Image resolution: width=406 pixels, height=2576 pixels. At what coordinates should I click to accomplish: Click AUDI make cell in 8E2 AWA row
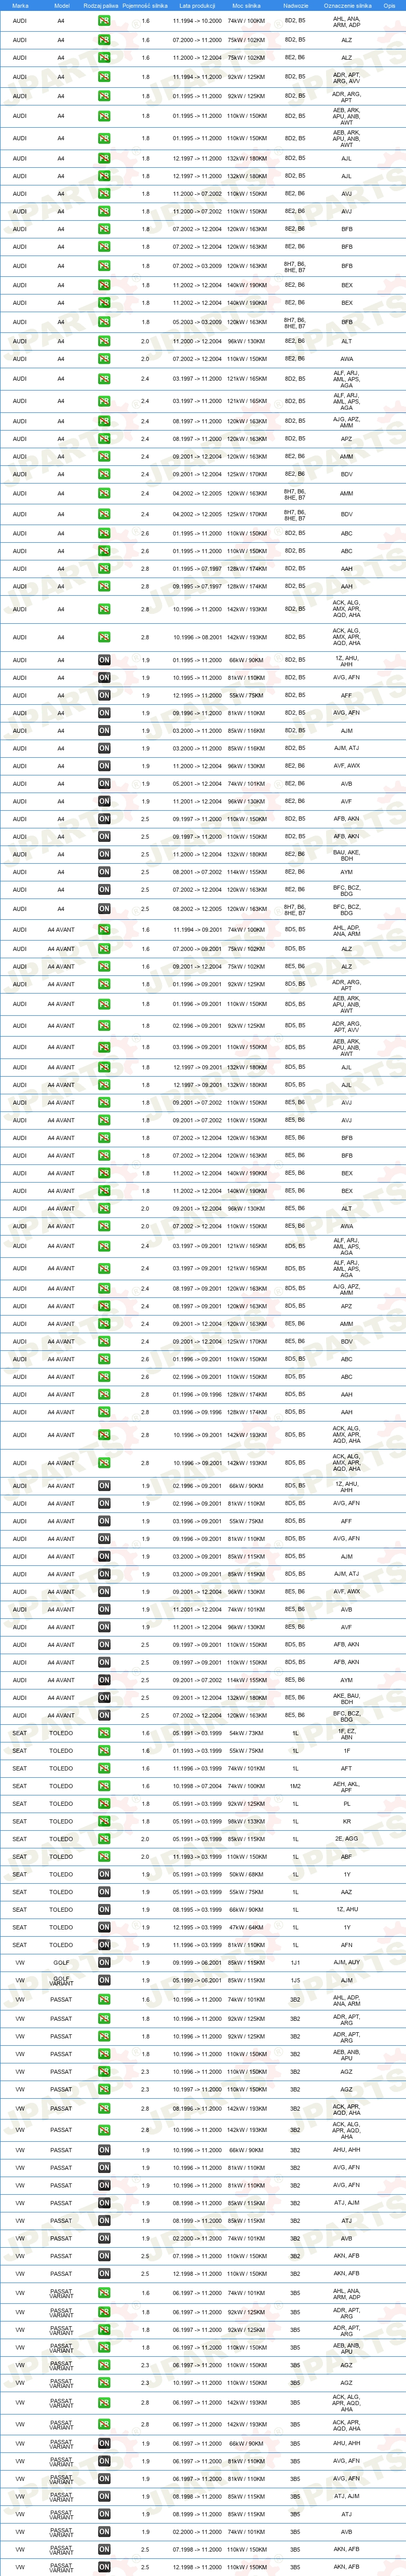(20, 359)
